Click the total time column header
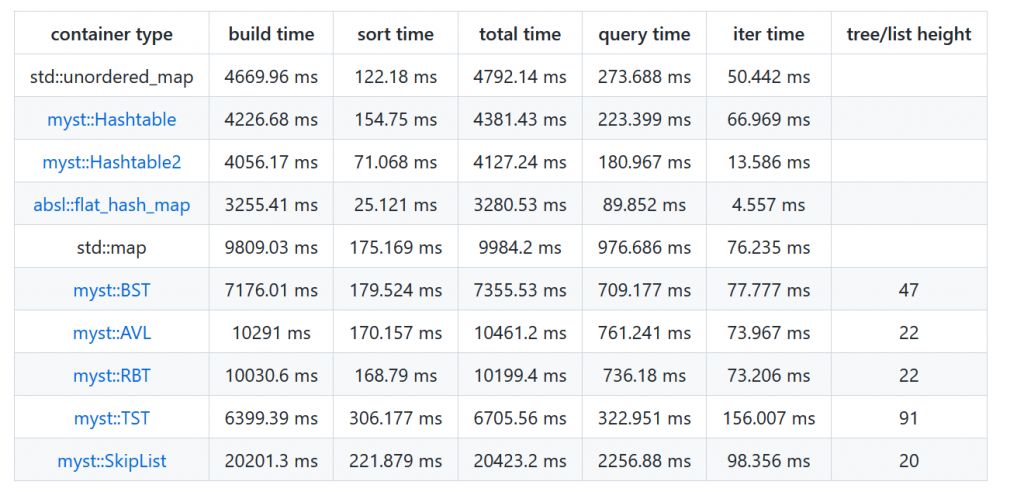The height and width of the screenshot is (492, 1024). pos(520,34)
